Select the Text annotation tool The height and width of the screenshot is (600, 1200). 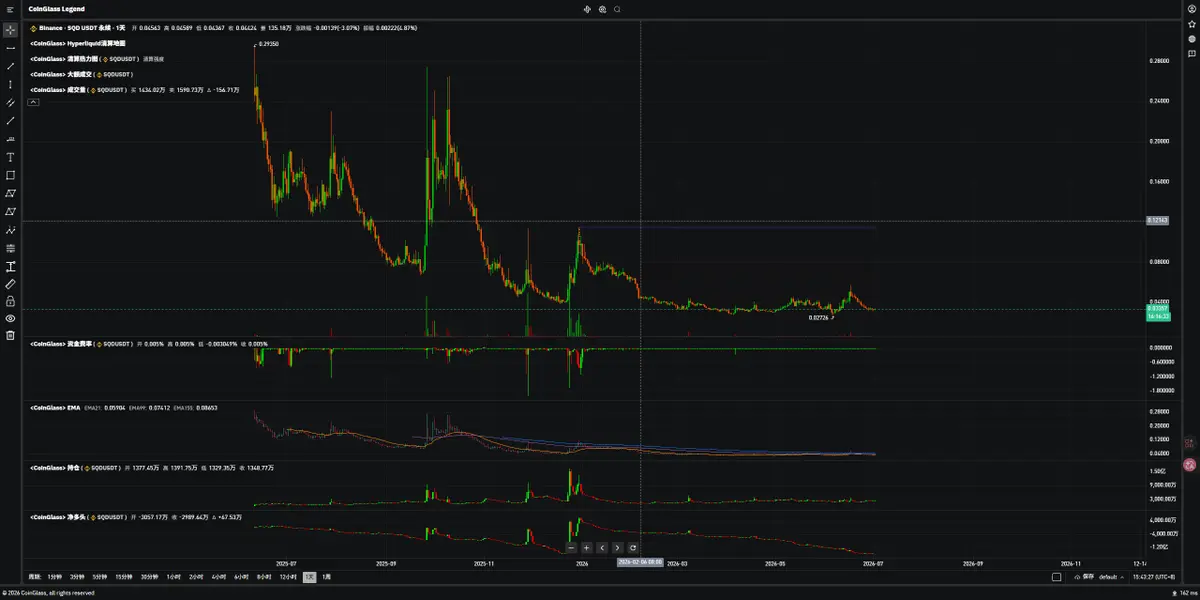point(10,157)
